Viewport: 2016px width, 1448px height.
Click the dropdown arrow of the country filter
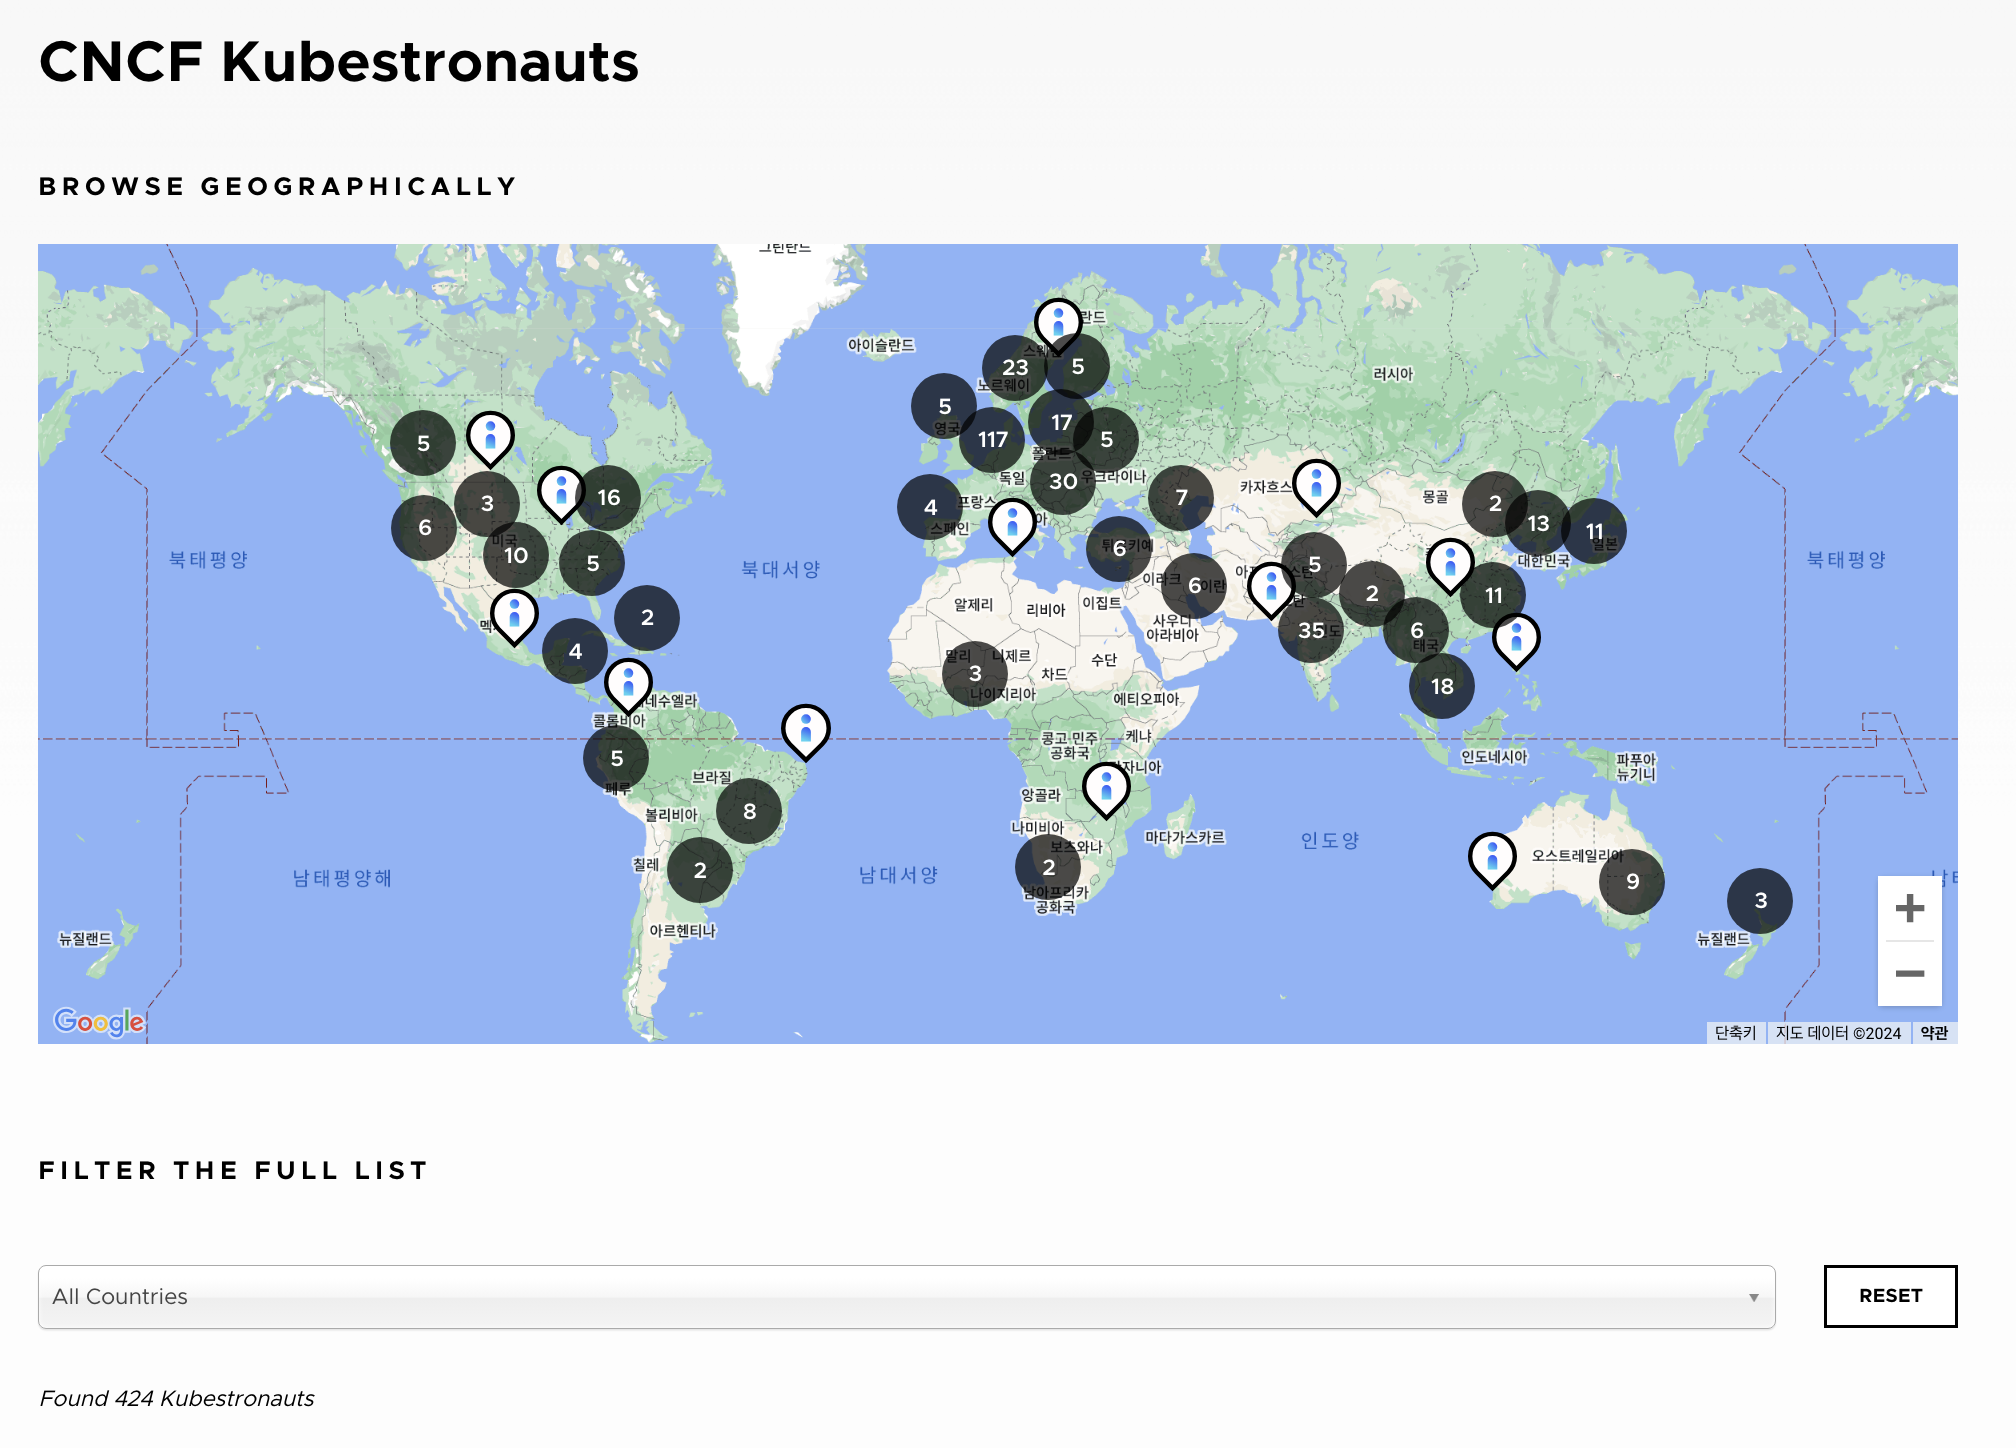coord(1753,1298)
